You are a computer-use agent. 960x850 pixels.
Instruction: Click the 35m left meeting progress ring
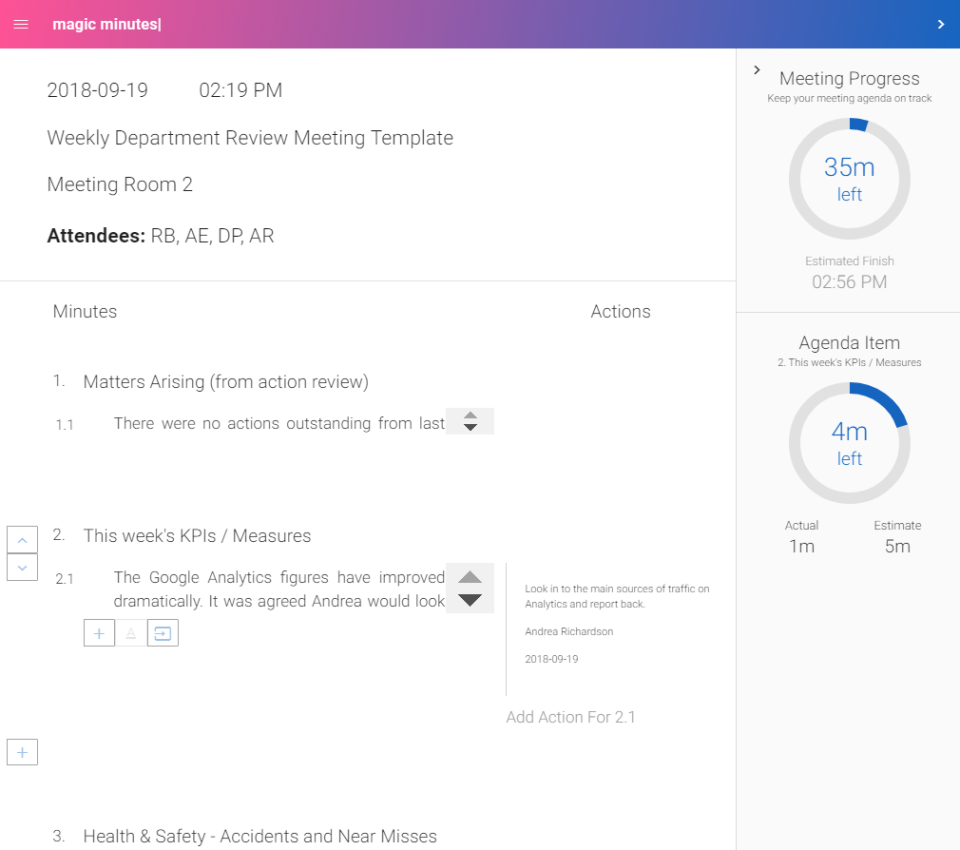pos(849,179)
